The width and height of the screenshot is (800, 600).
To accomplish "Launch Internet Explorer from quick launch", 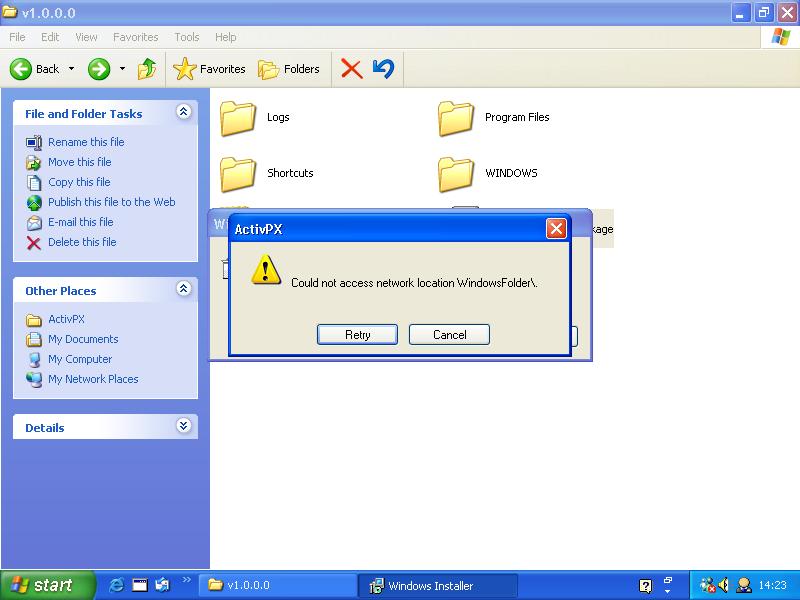I will click(x=117, y=585).
